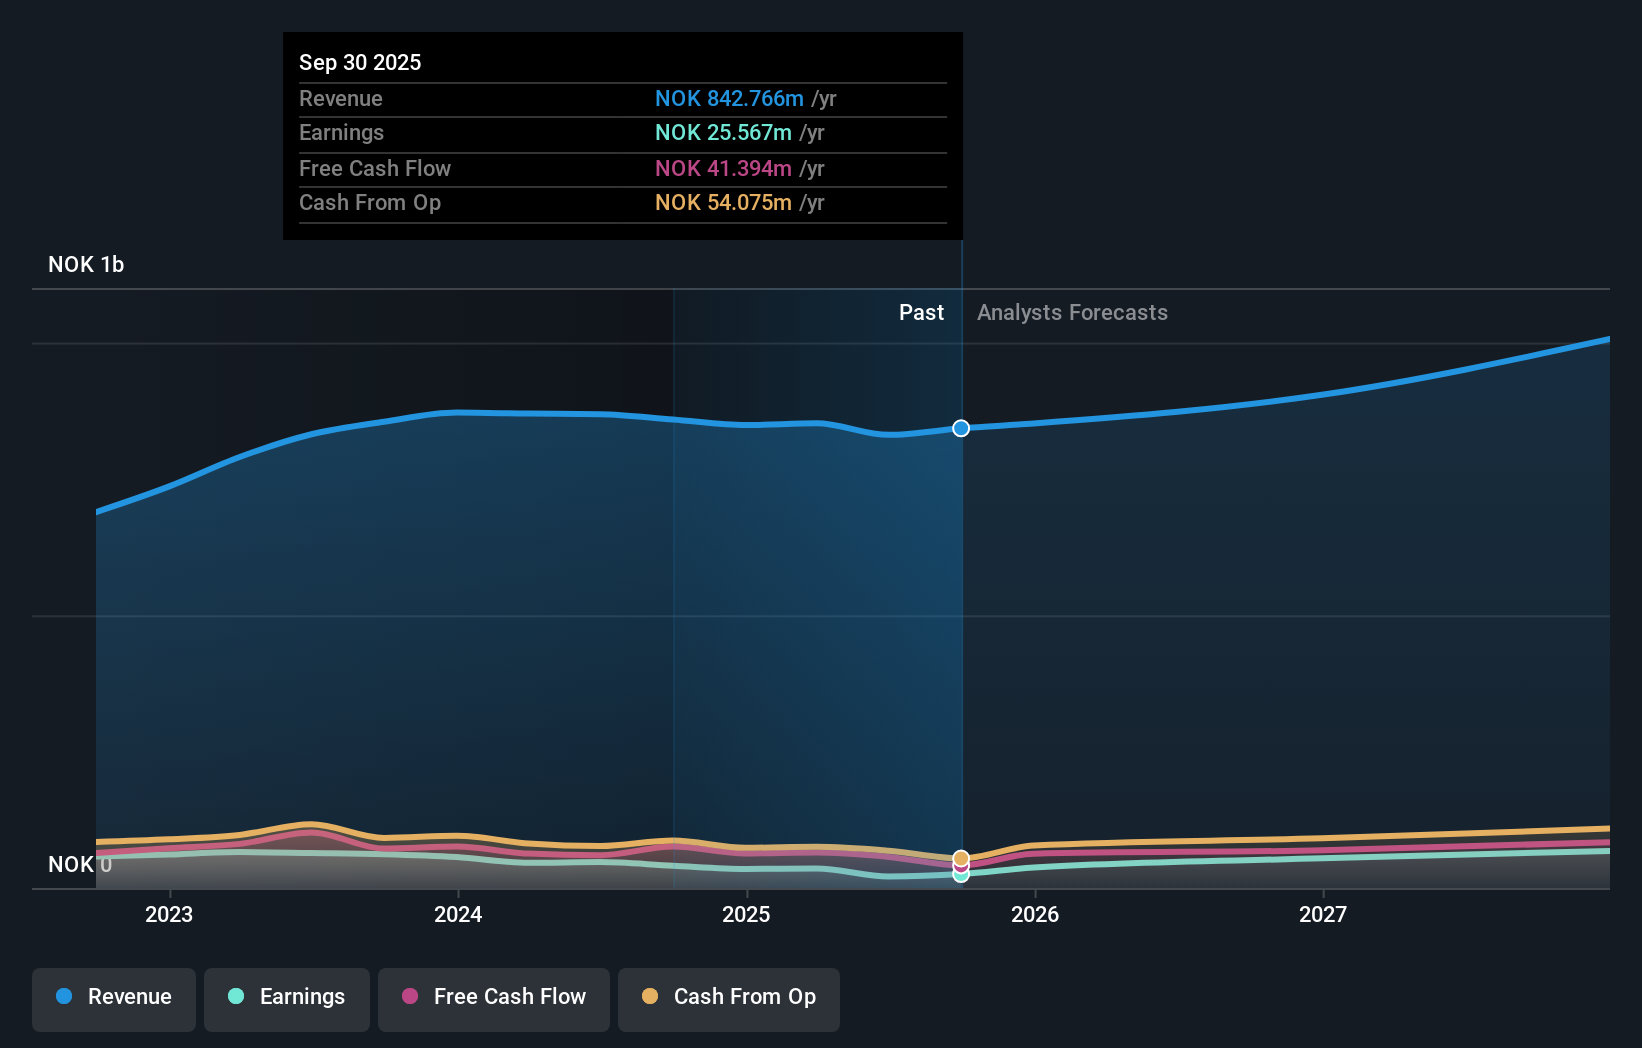Viewport: 1642px width, 1048px height.
Task: Select the orange Cash From Op marker at the divider
Action: [x=960, y=858]
